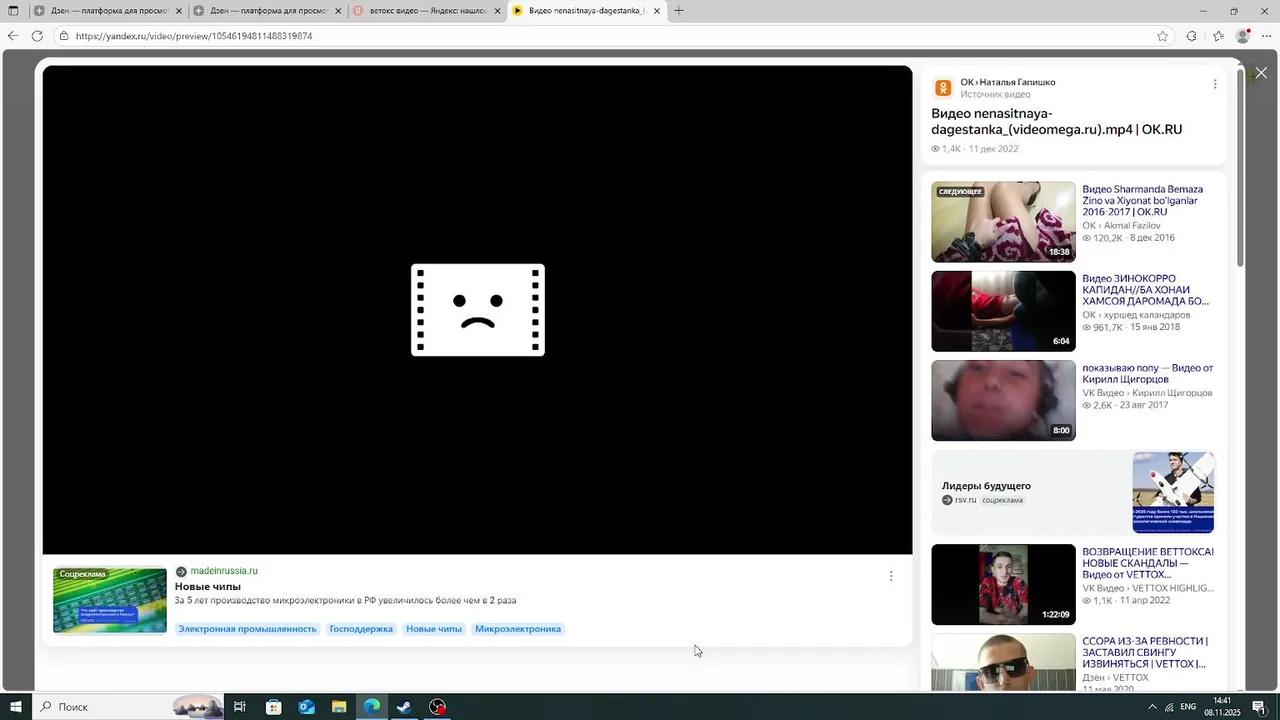Screen dimensions: 1280x720
Task: Open the Кирилл Щигорцов video title link
Action: 1147,373
